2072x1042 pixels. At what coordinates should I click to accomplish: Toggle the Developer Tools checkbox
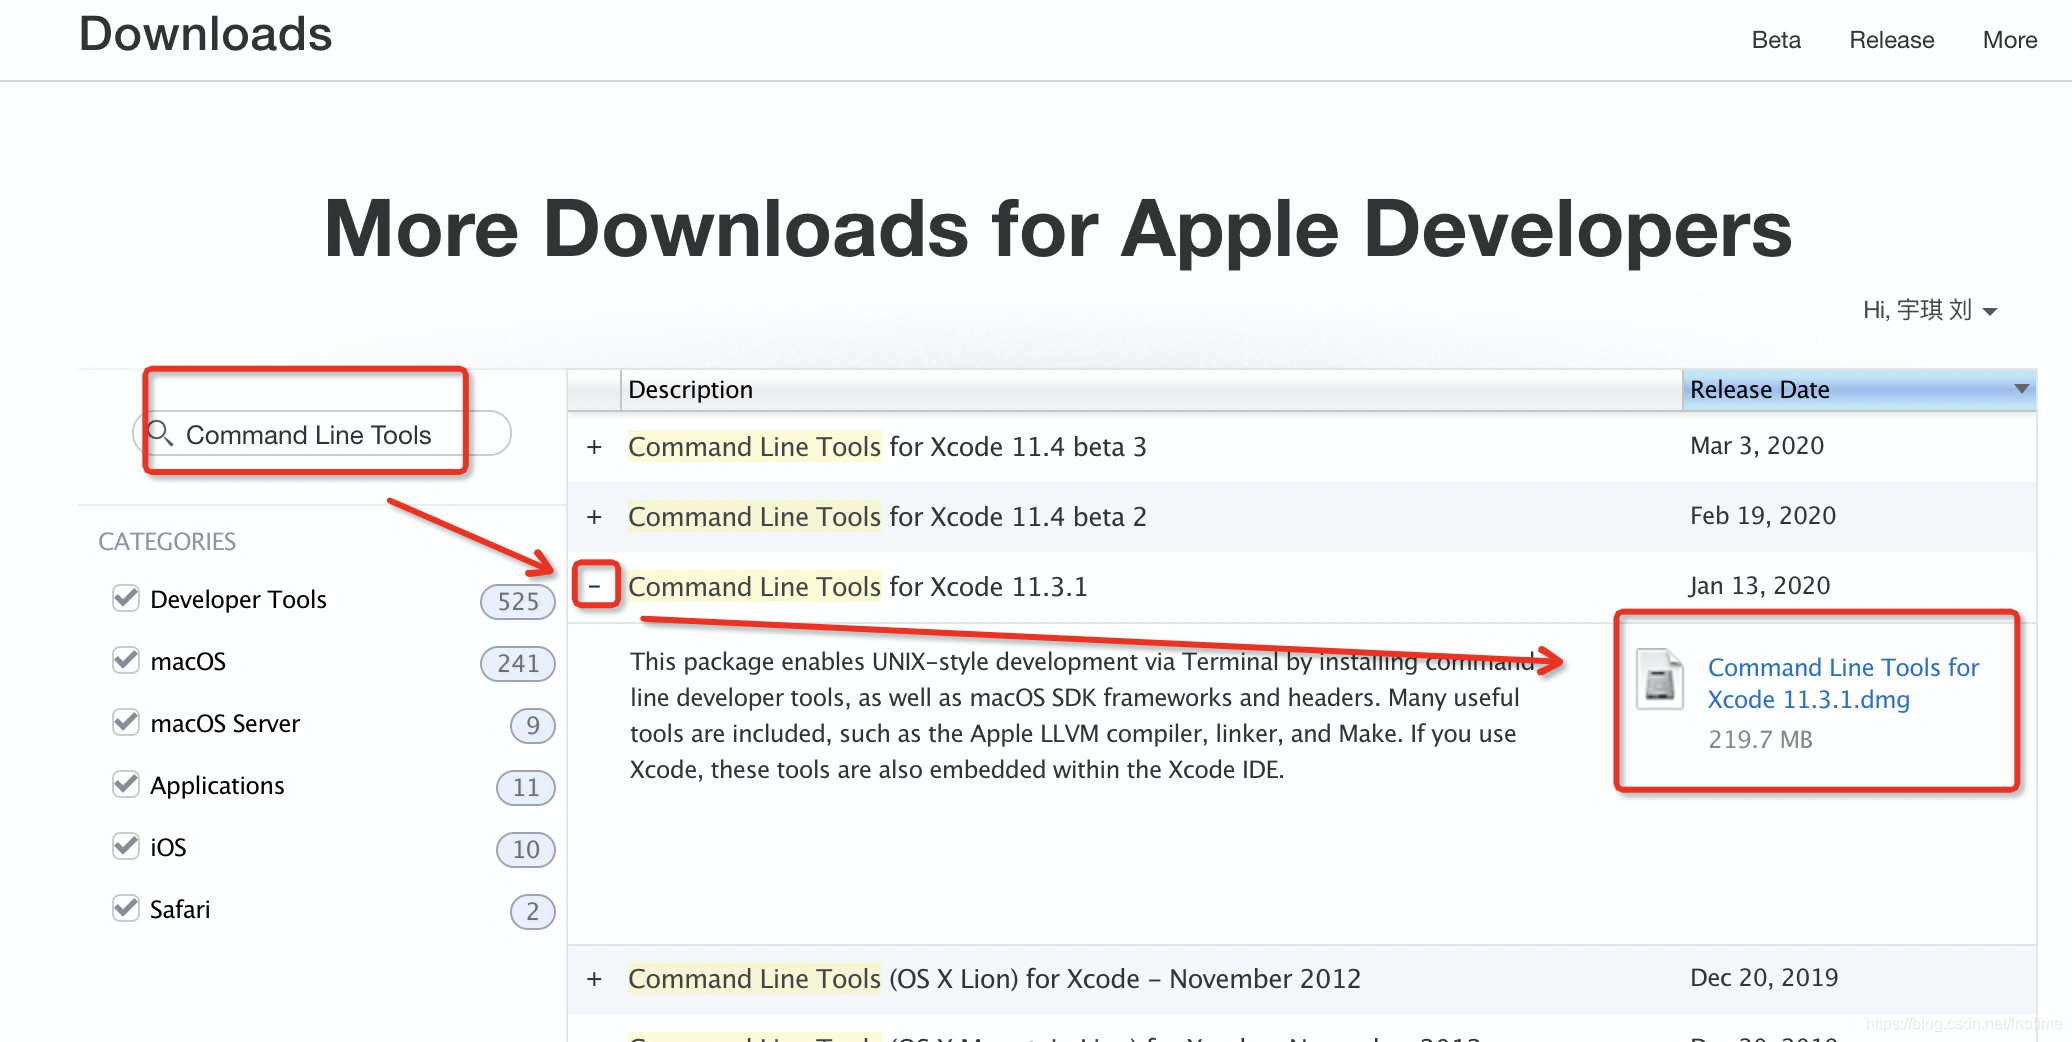pyautogui.click(x=126, y=598)
